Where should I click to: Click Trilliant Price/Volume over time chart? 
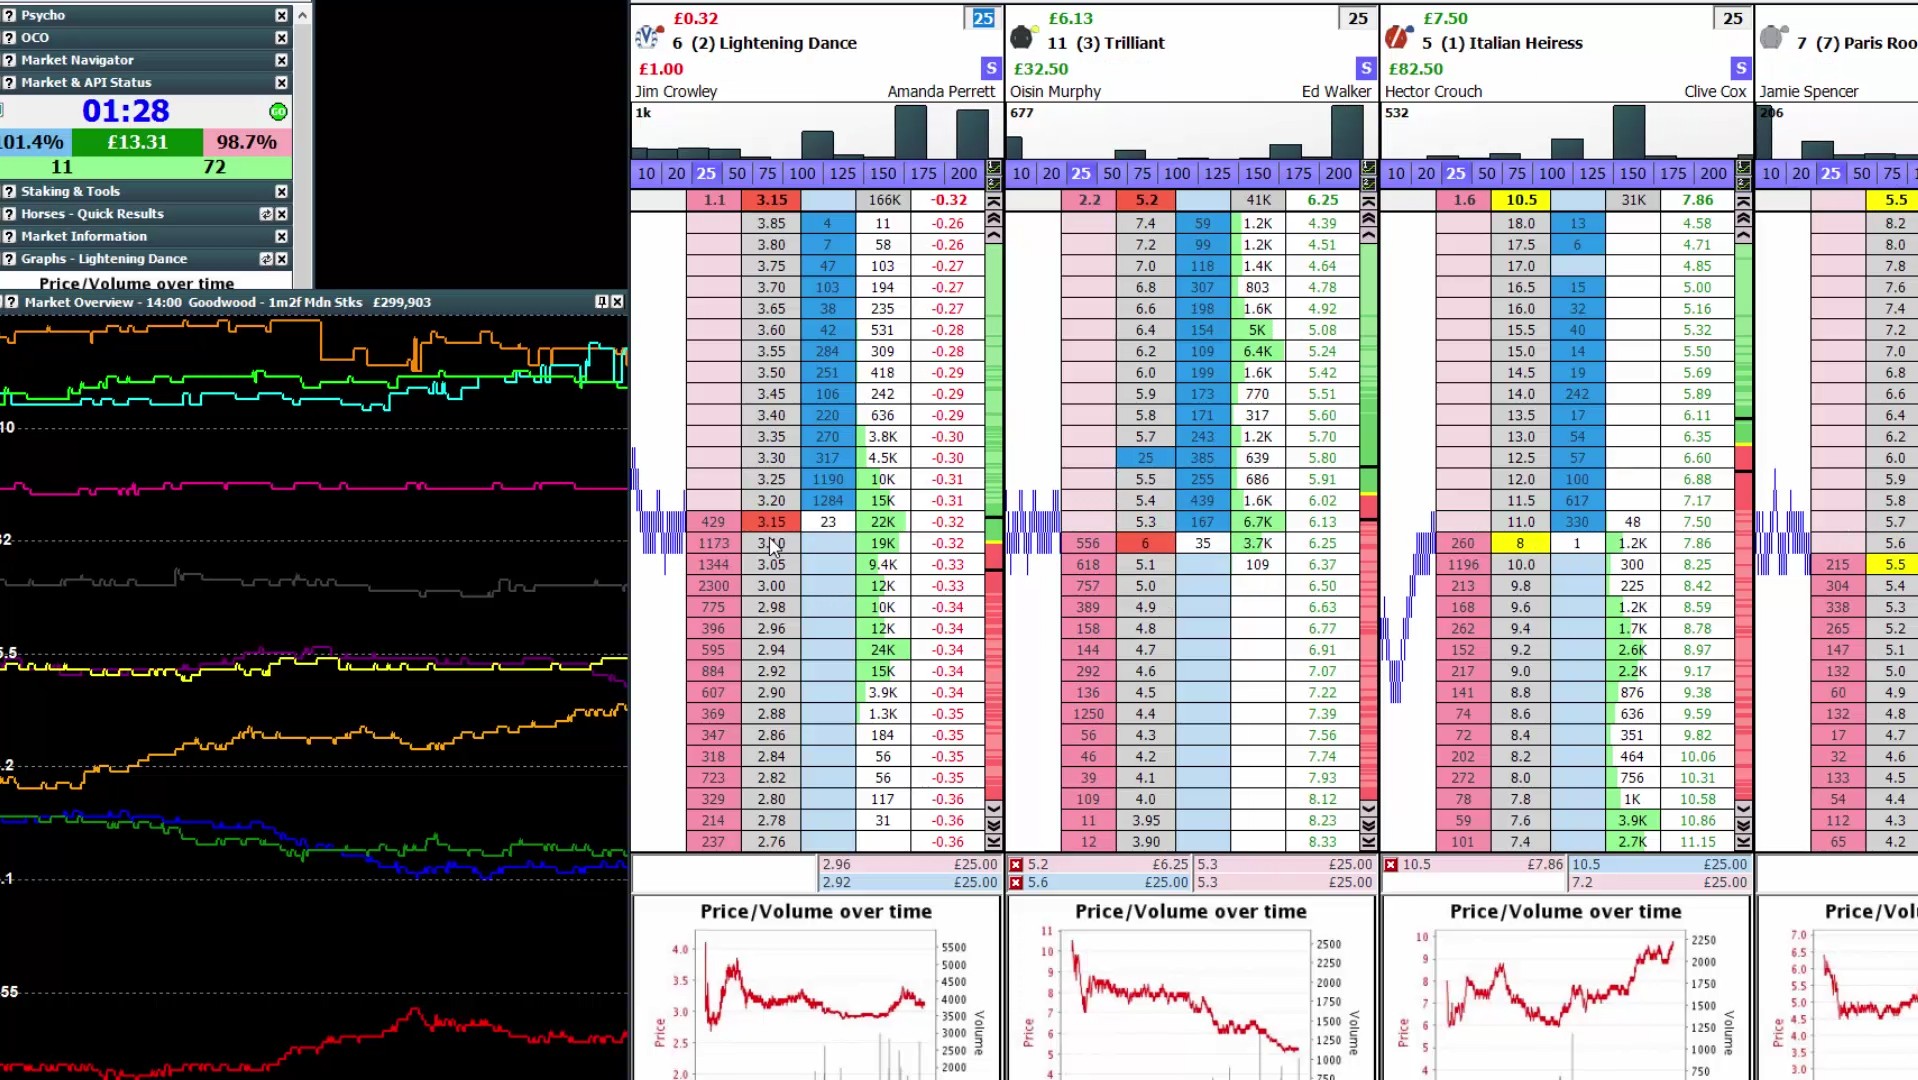(1191, 988)
